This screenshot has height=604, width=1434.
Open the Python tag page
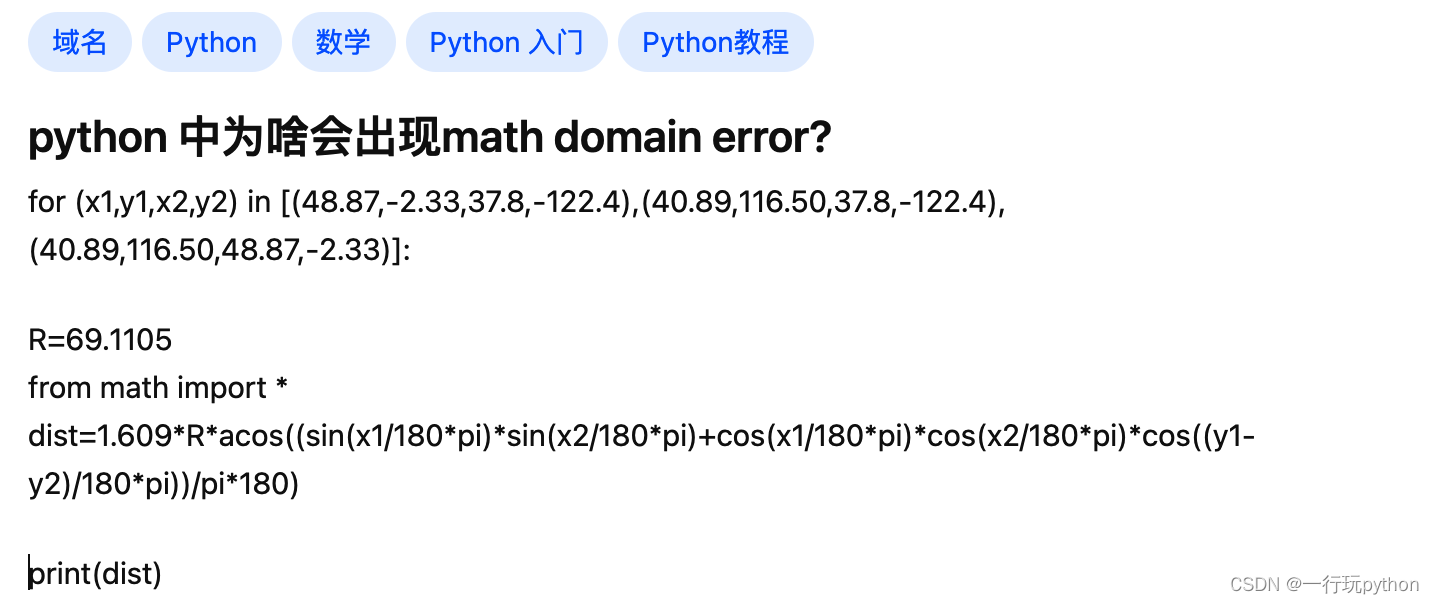tap(211, 41)
